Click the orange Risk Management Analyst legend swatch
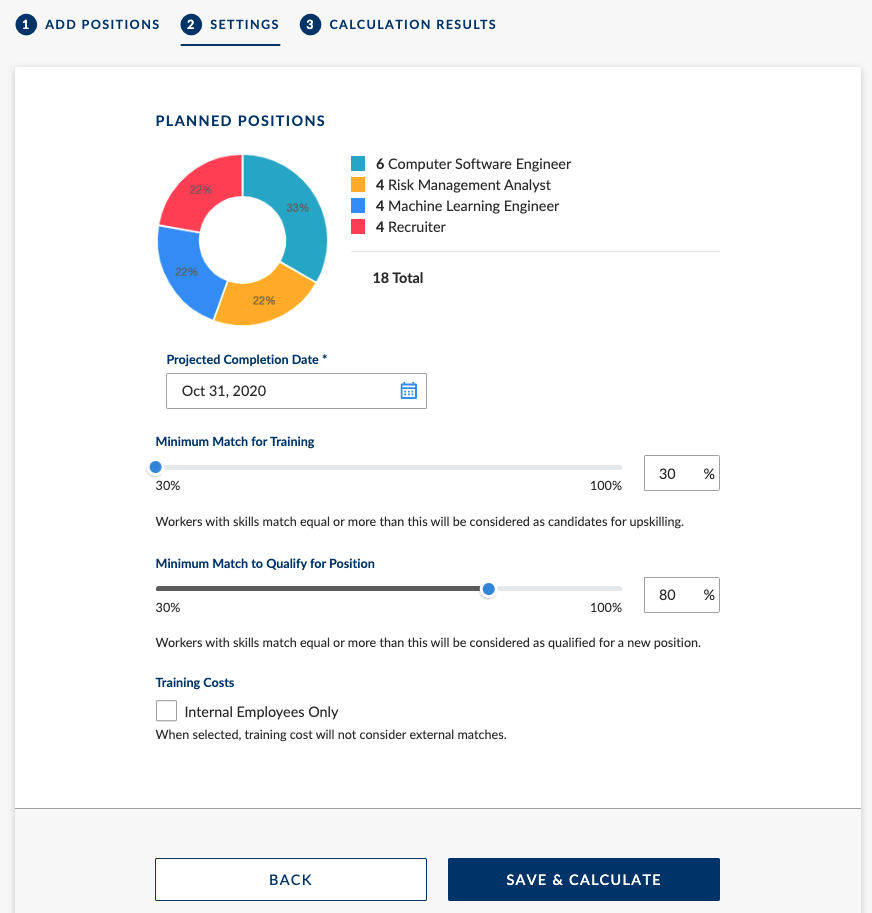Screen dimensions: 872x913 coord(358,185)
